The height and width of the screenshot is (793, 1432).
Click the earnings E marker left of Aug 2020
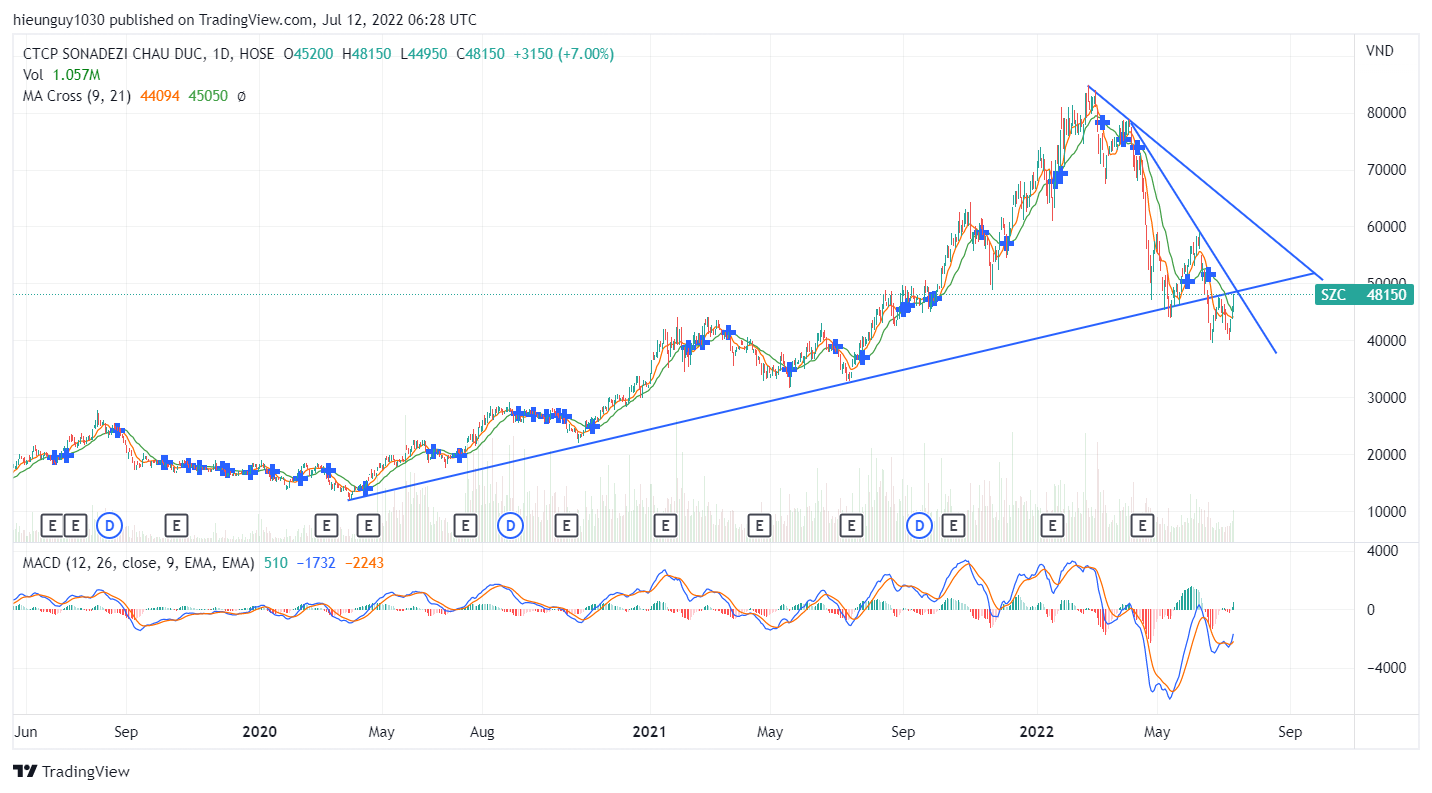click(465, 524)
